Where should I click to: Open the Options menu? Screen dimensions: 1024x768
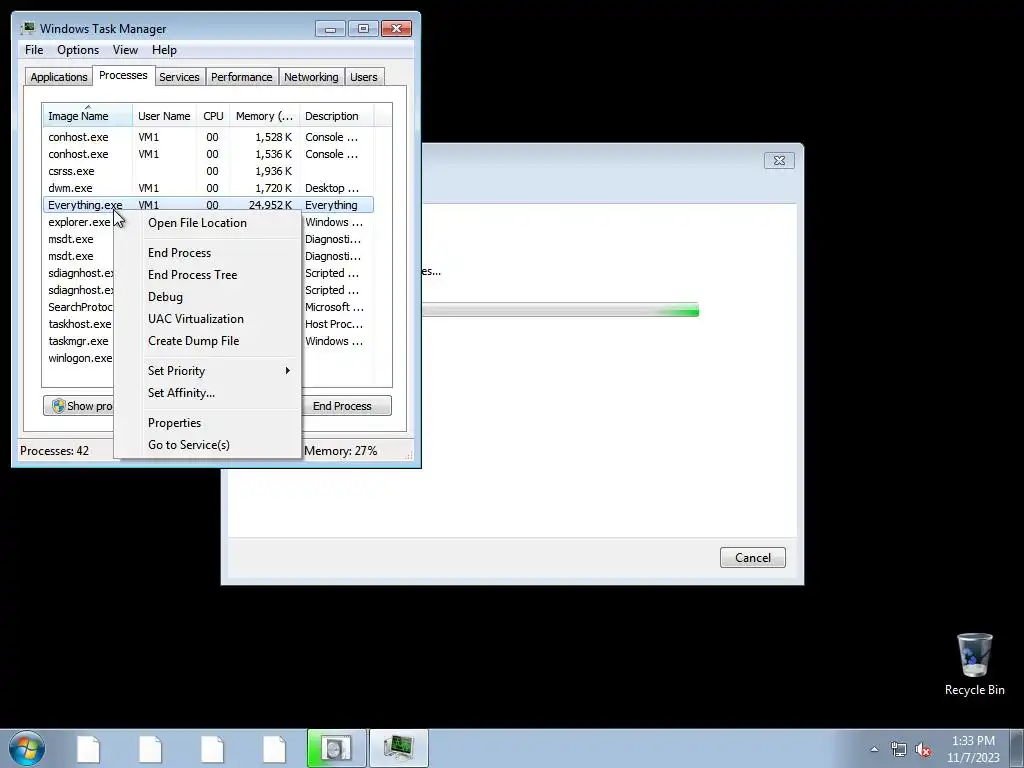pyautogui.click(x=78, y=50)
